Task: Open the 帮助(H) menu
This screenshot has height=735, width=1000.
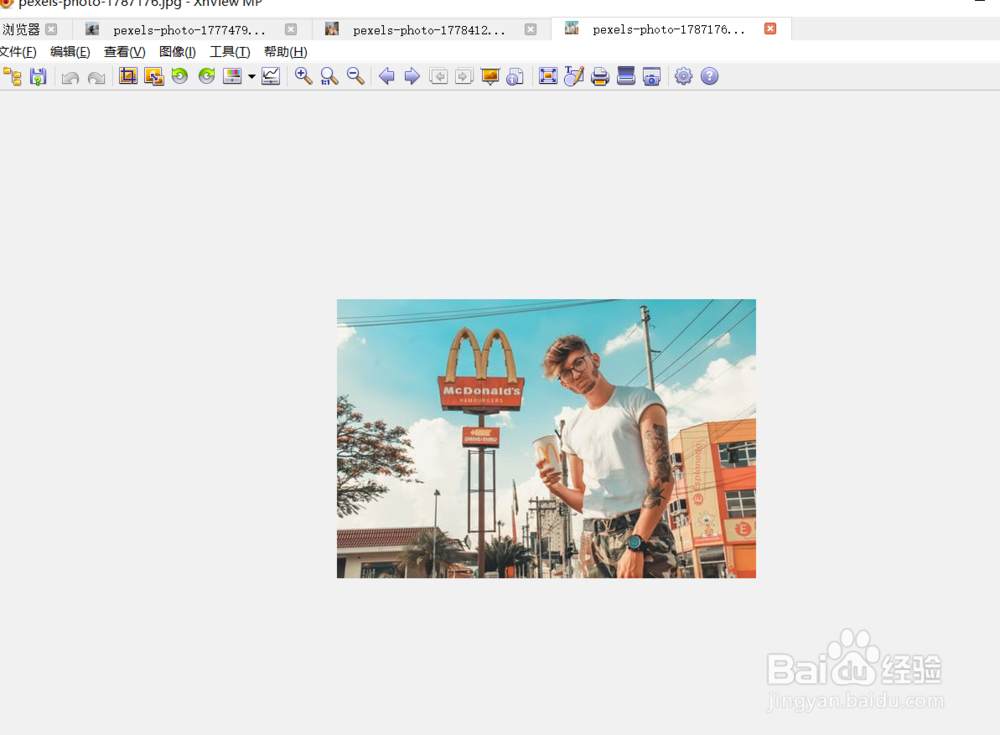Action: pyautogui.click(x=285, y=52)
